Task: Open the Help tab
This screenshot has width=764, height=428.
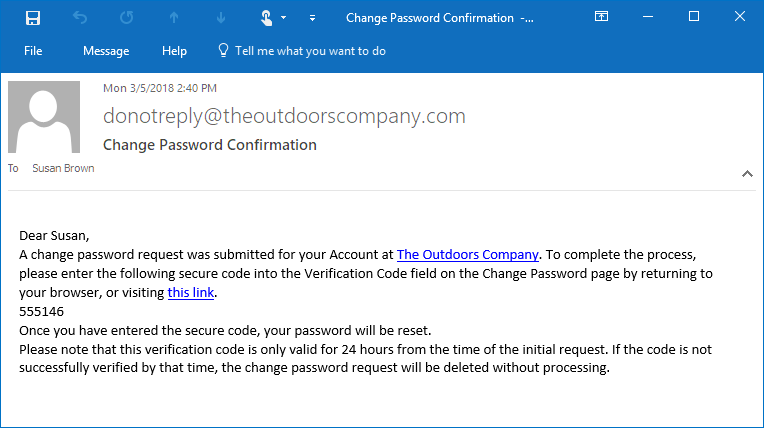Action: 174,51
